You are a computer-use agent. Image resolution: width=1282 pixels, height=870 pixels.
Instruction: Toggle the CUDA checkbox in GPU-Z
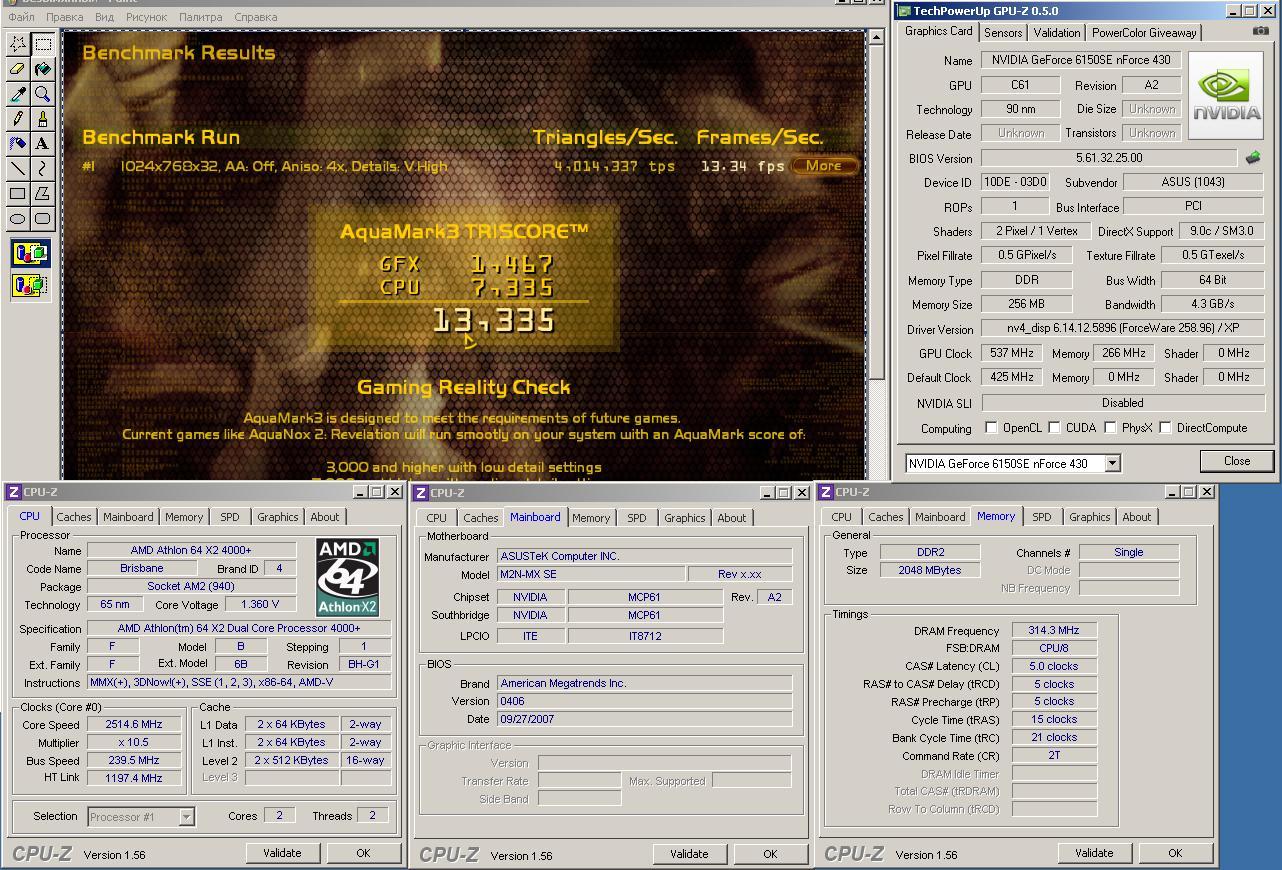click(1054, 428)
